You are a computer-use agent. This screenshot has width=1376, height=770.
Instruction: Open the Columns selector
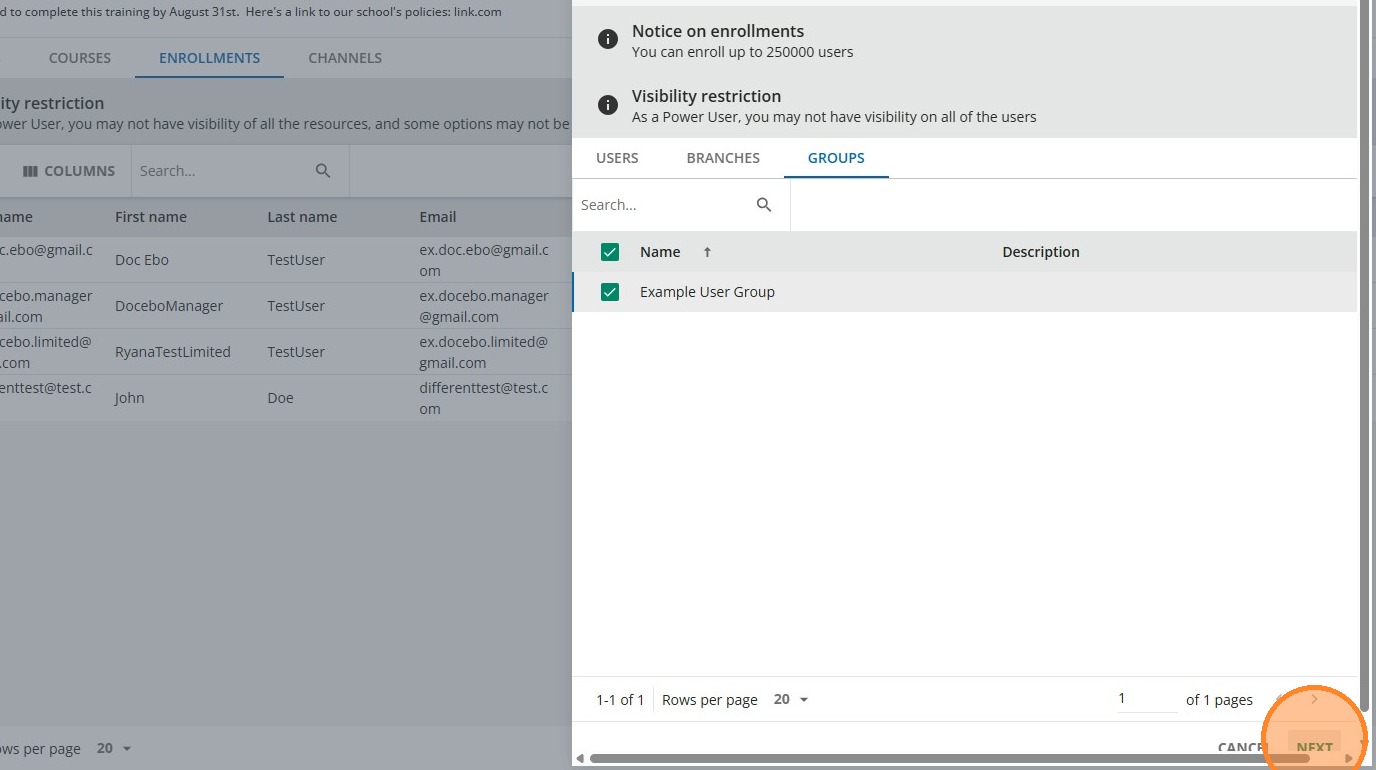click(69, 171)
